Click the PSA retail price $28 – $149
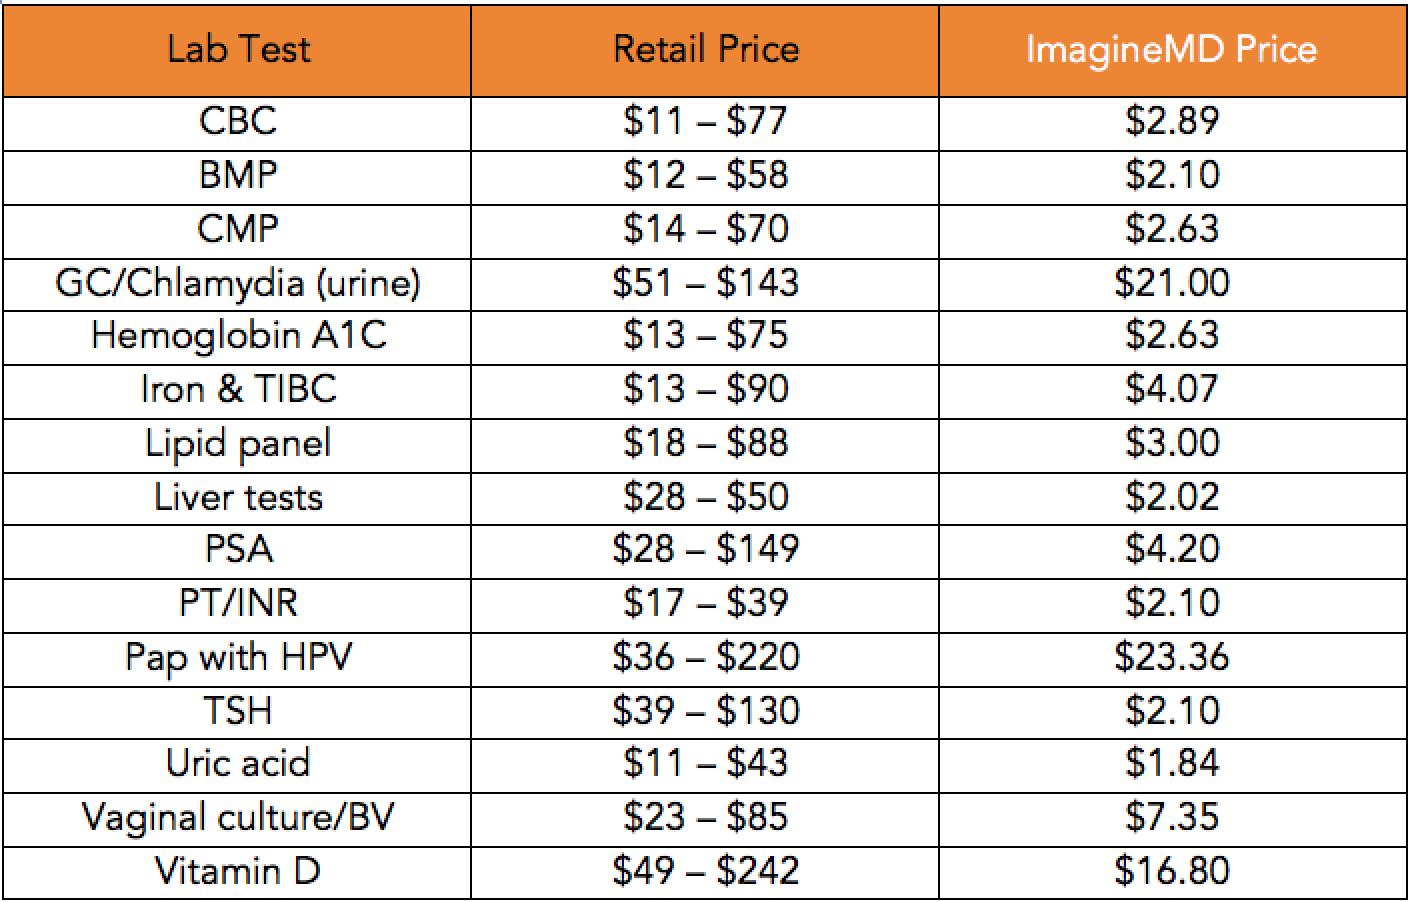This screenshot has height=902, width=1410. click(x=705, y=550)
